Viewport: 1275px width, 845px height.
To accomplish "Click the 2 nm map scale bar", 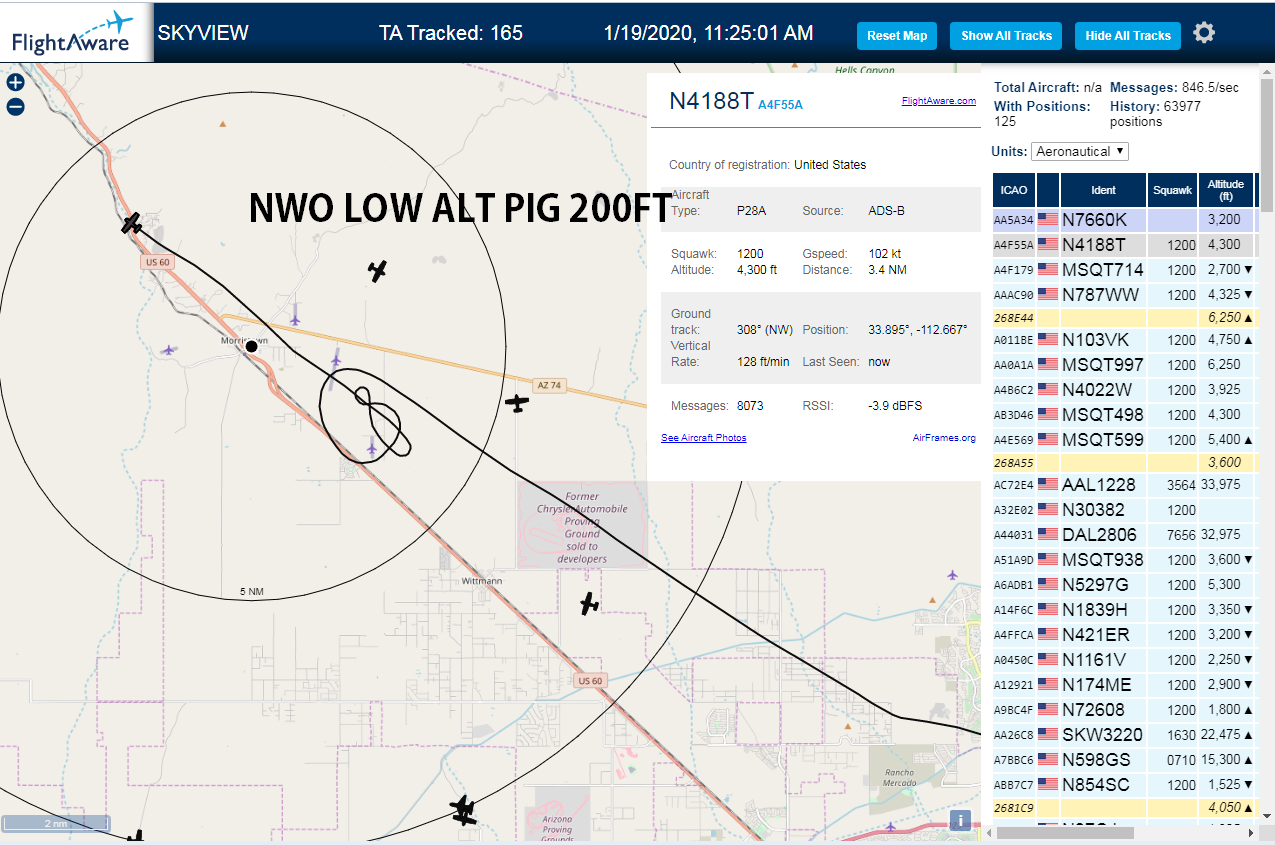I will pyautogui.click(x=55, y=824).
